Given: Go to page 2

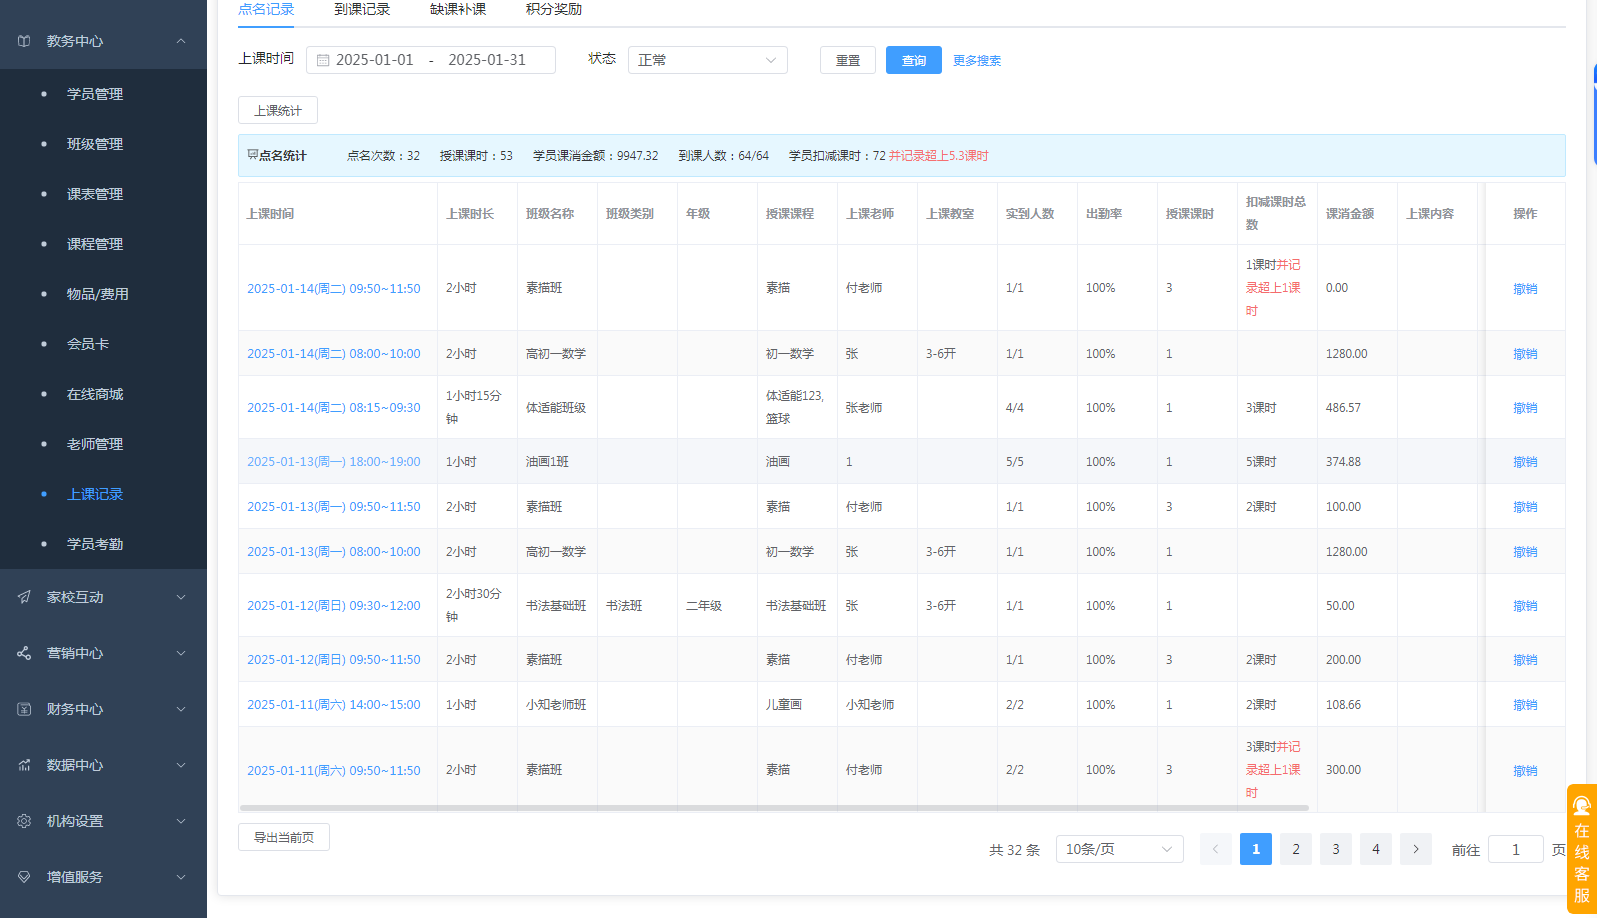Looking at the screenshot, I should 1296,849.
